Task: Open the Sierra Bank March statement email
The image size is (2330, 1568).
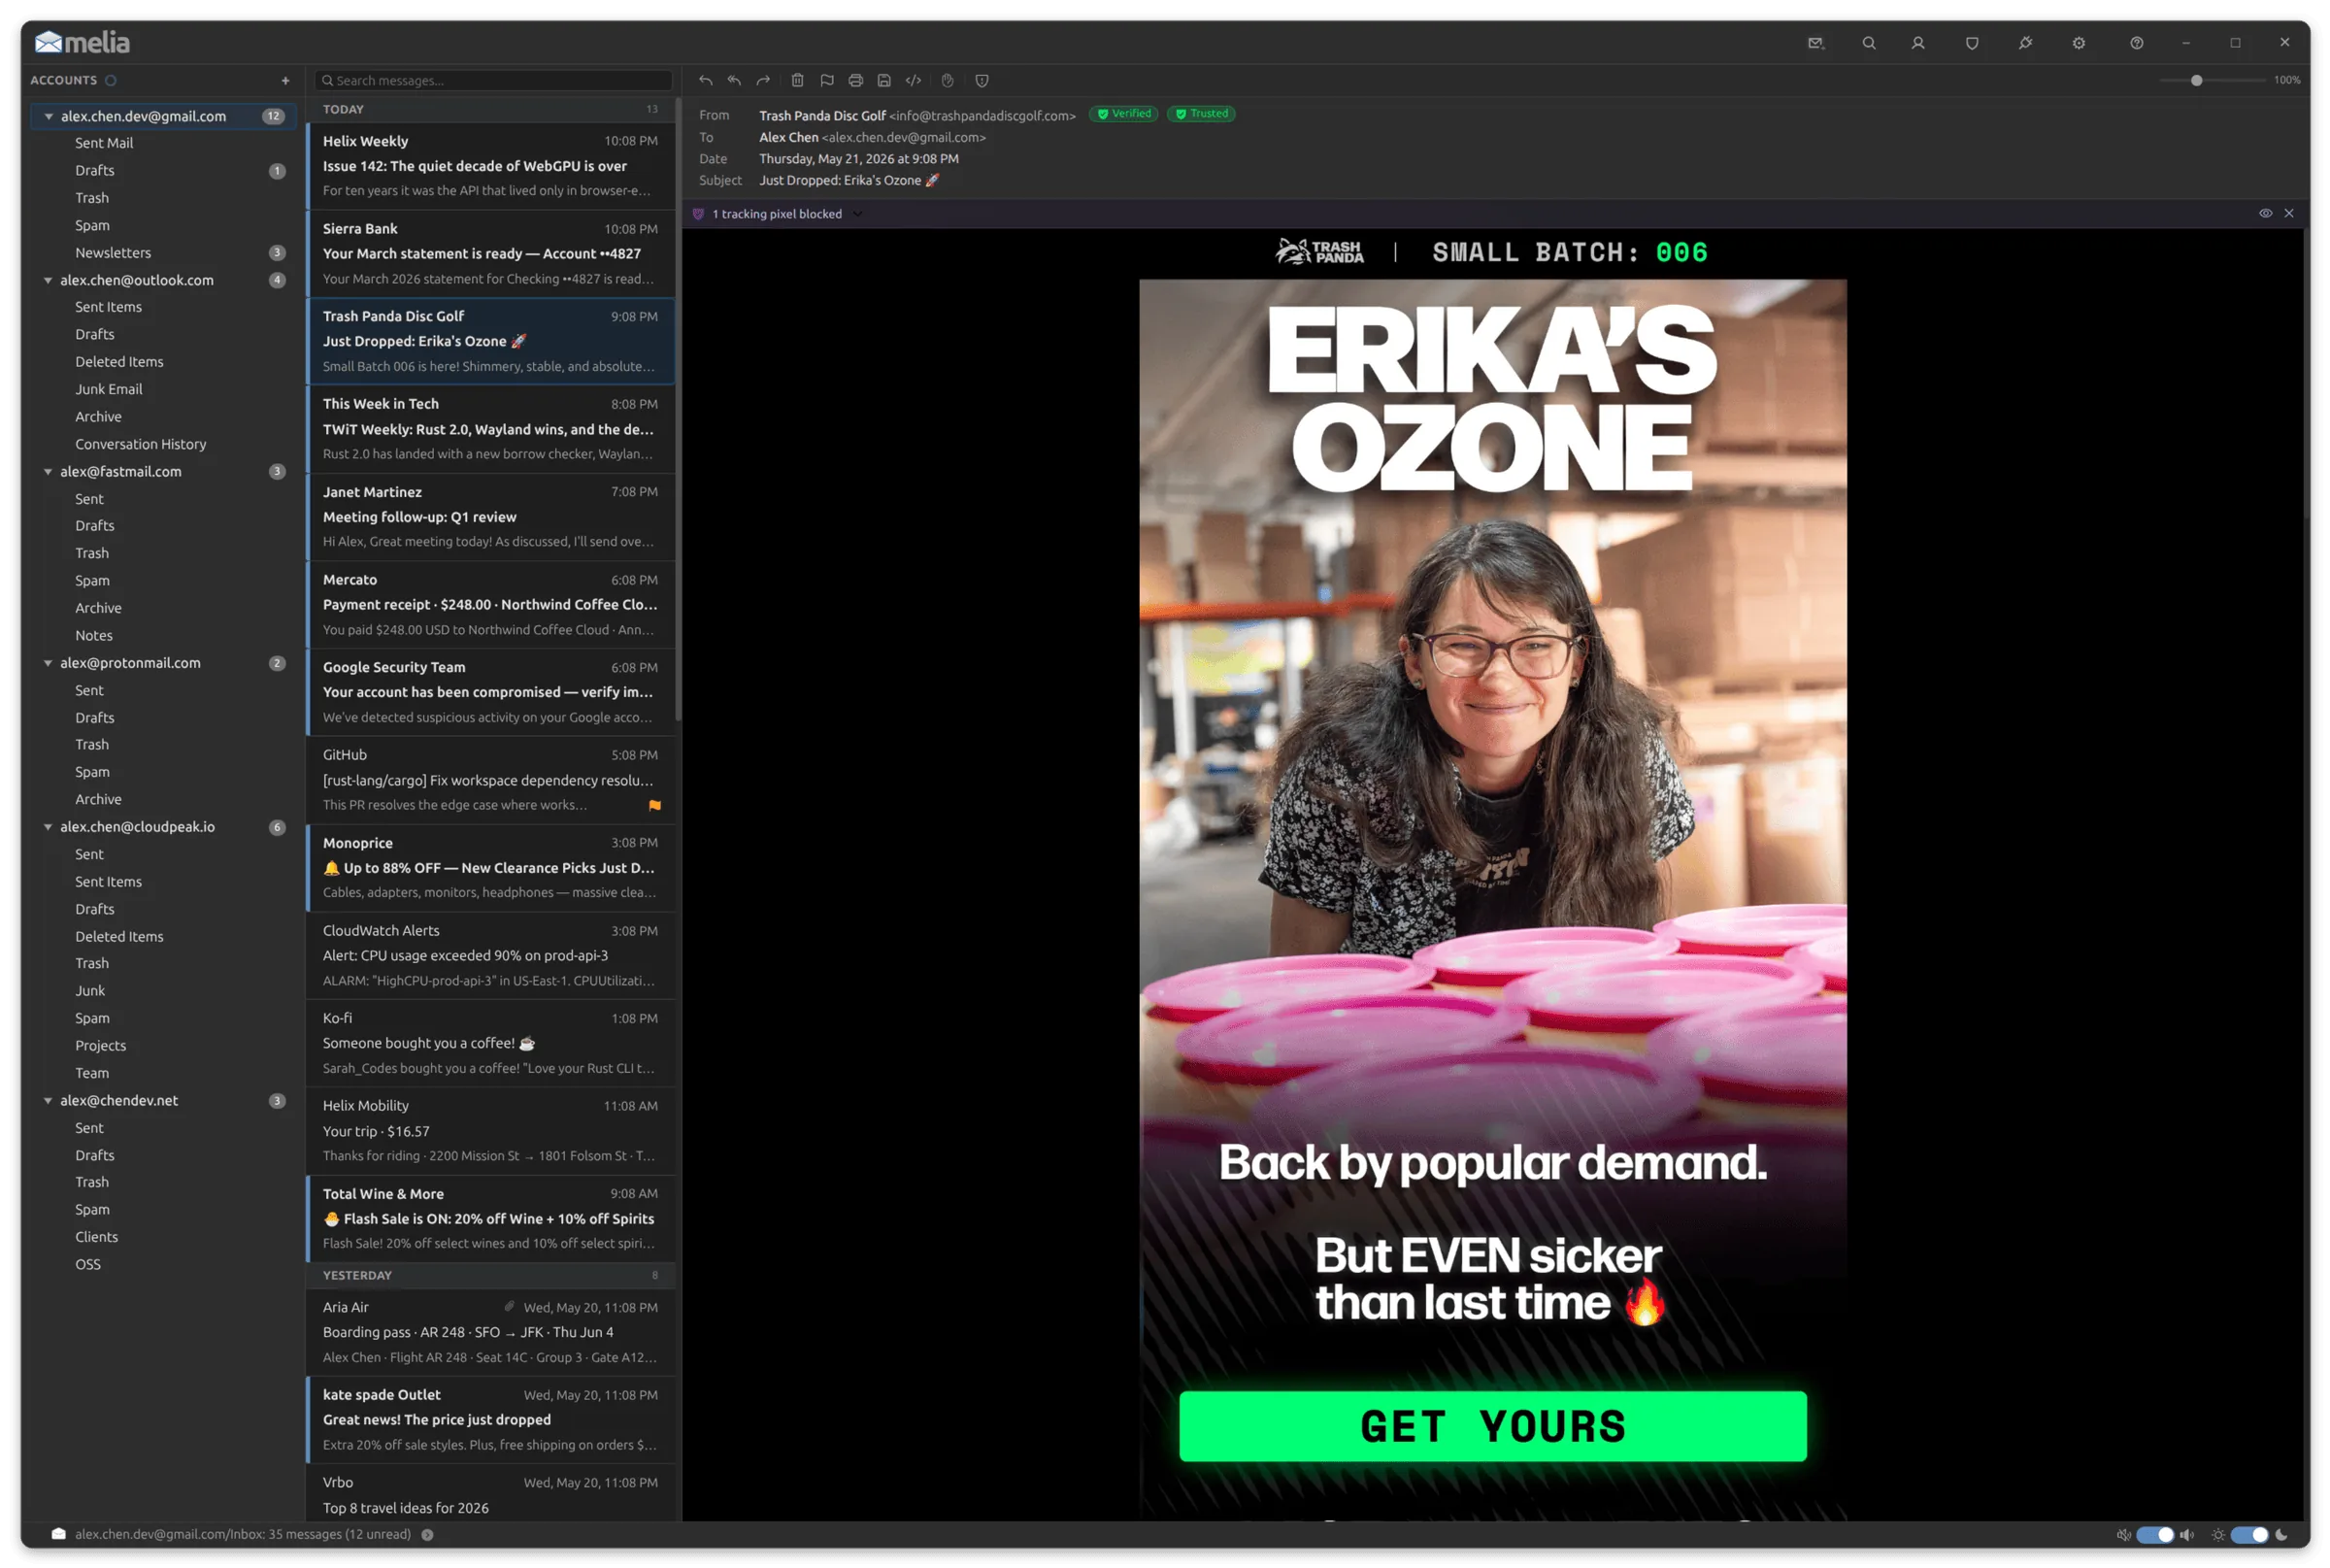Action: coord(490,253)
